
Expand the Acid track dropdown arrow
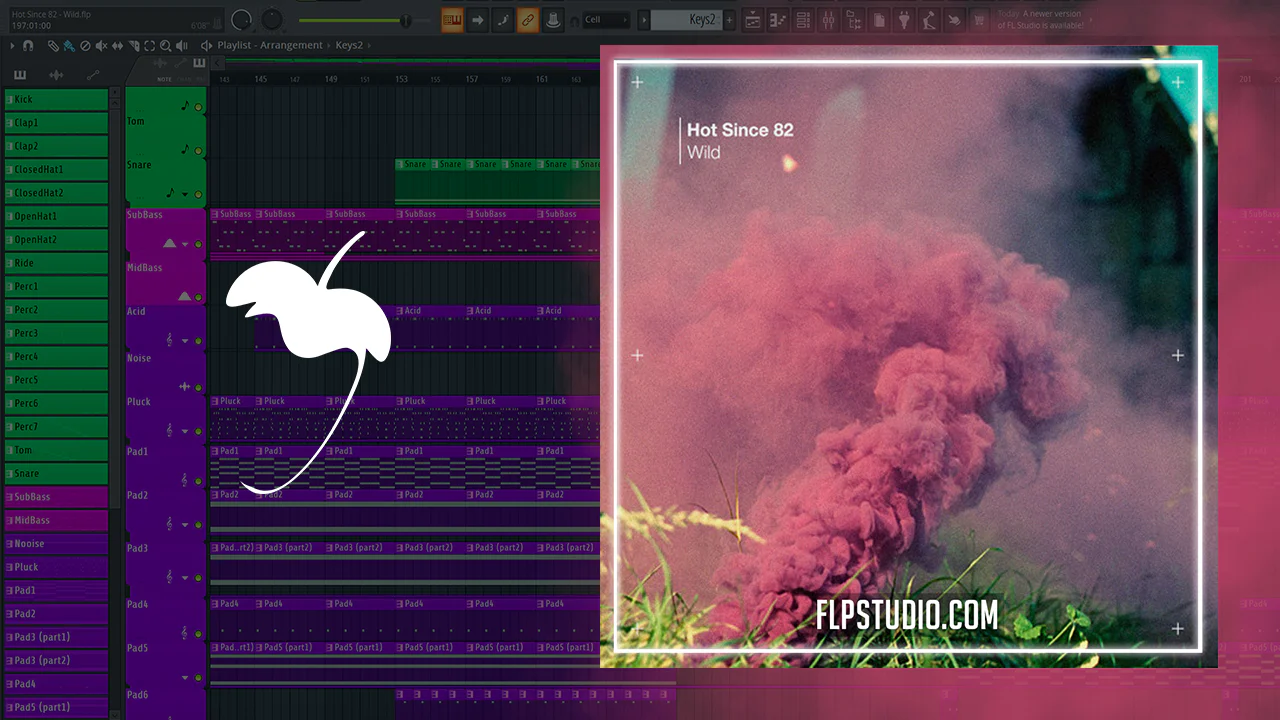pos(185,341)
